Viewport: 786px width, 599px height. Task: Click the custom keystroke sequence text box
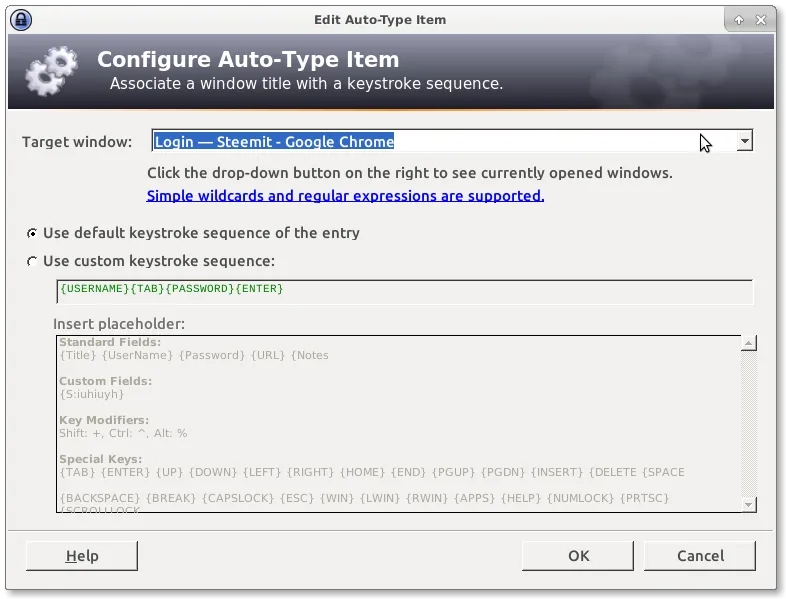click(404, 290)
